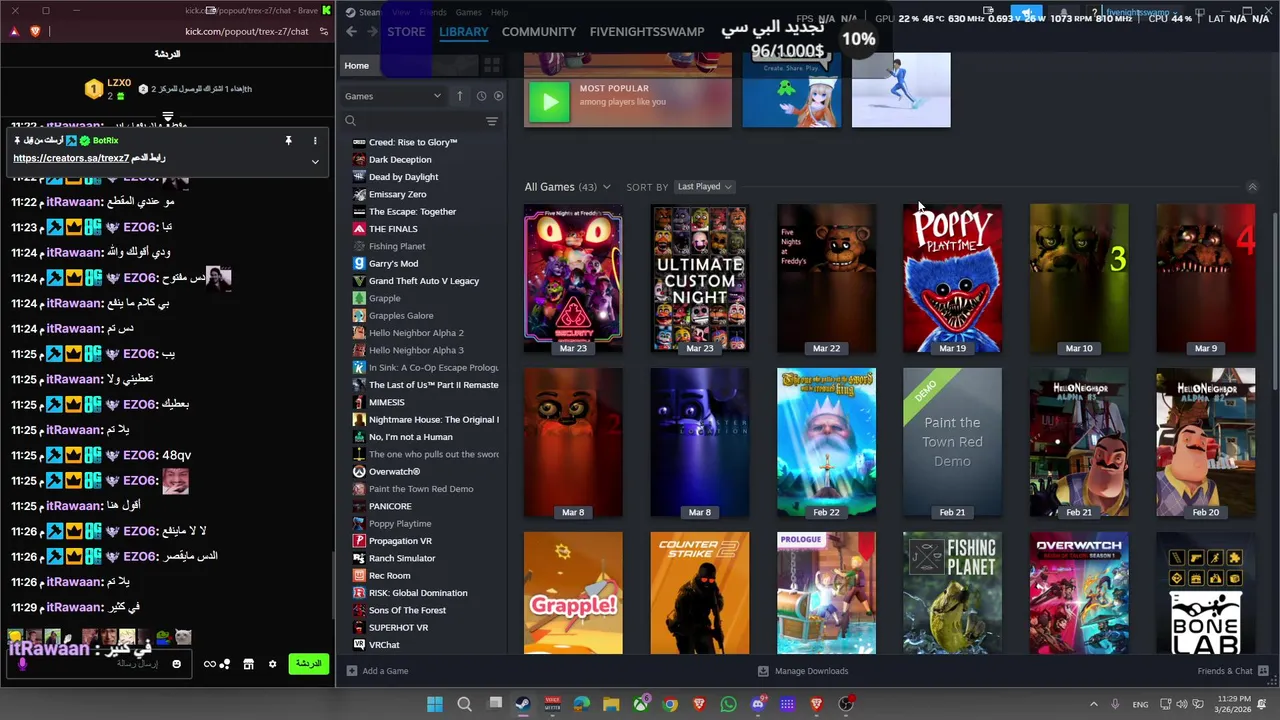Click the Friends & Chat icon
This screenshot has width=1280, height=720.
tap(1262, 671)
